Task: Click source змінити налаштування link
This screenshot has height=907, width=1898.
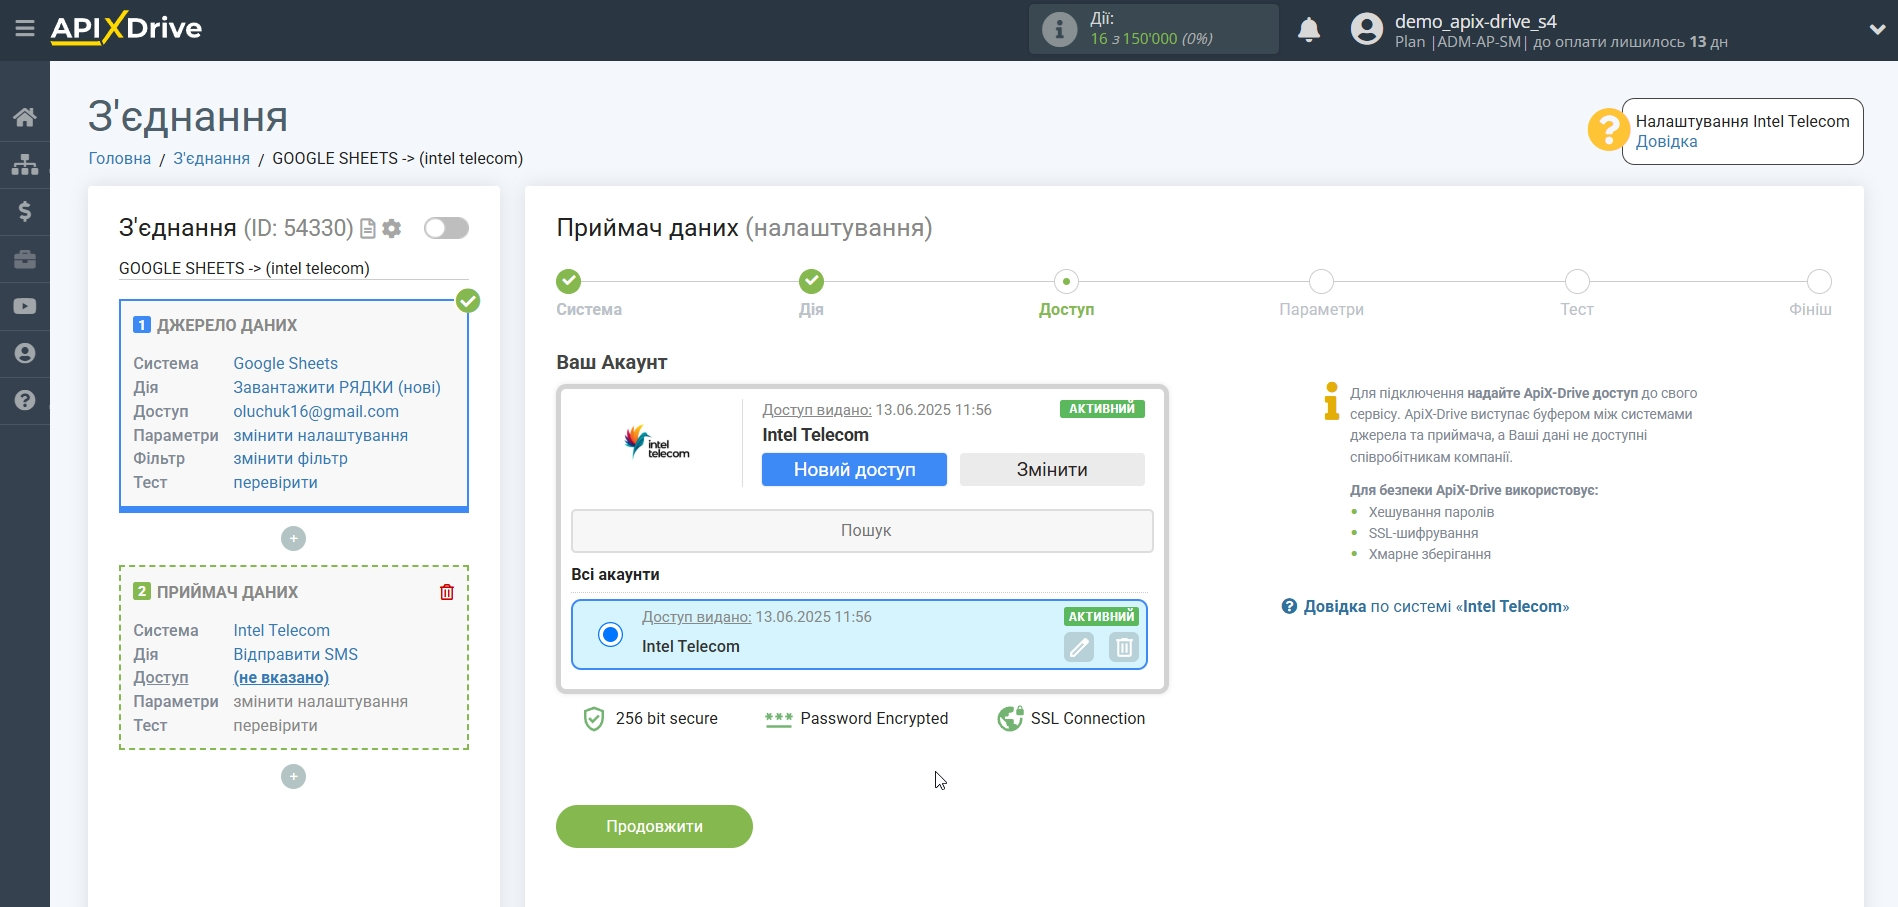Action: coord(321,435)
